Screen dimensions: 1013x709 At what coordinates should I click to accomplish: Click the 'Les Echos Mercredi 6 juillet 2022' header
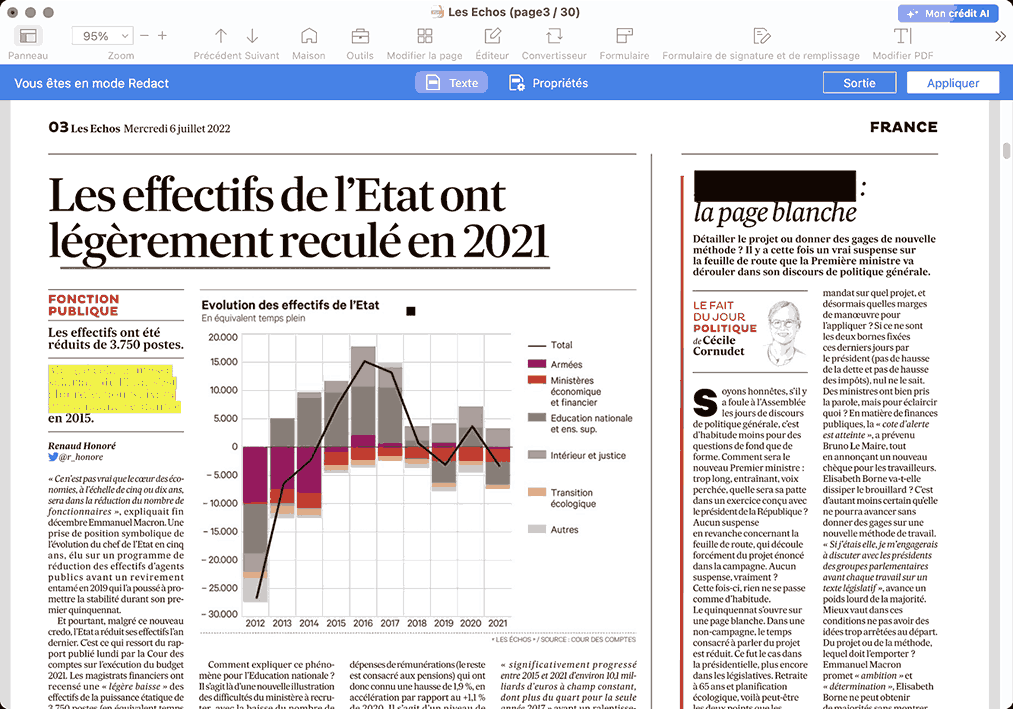pos(150,129)
